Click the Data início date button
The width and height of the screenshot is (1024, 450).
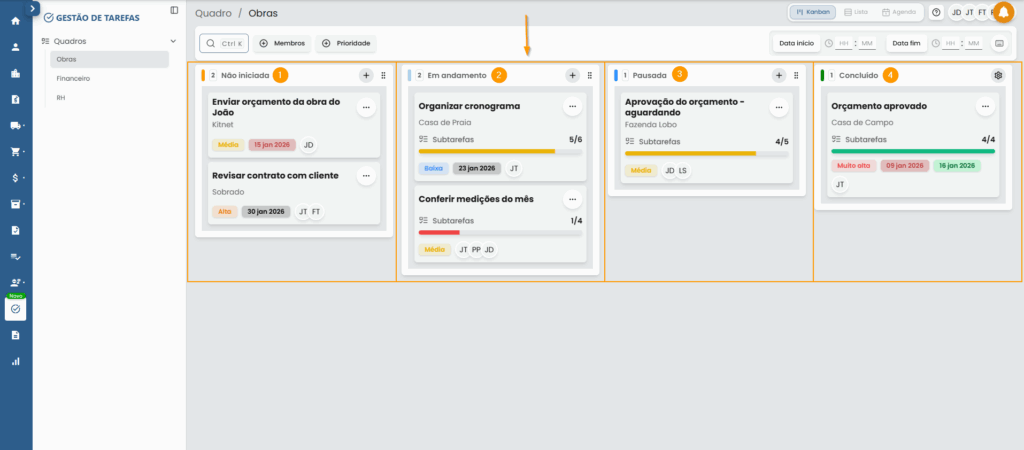[797, 44]
